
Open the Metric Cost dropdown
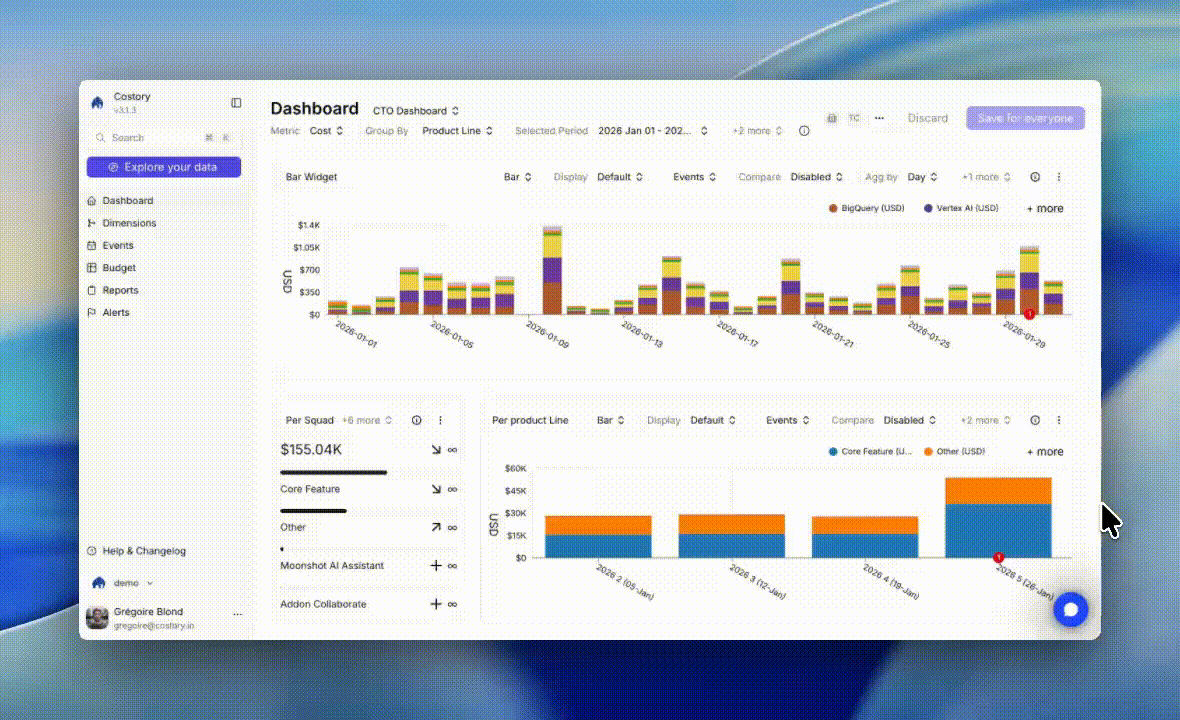point(327,131)
